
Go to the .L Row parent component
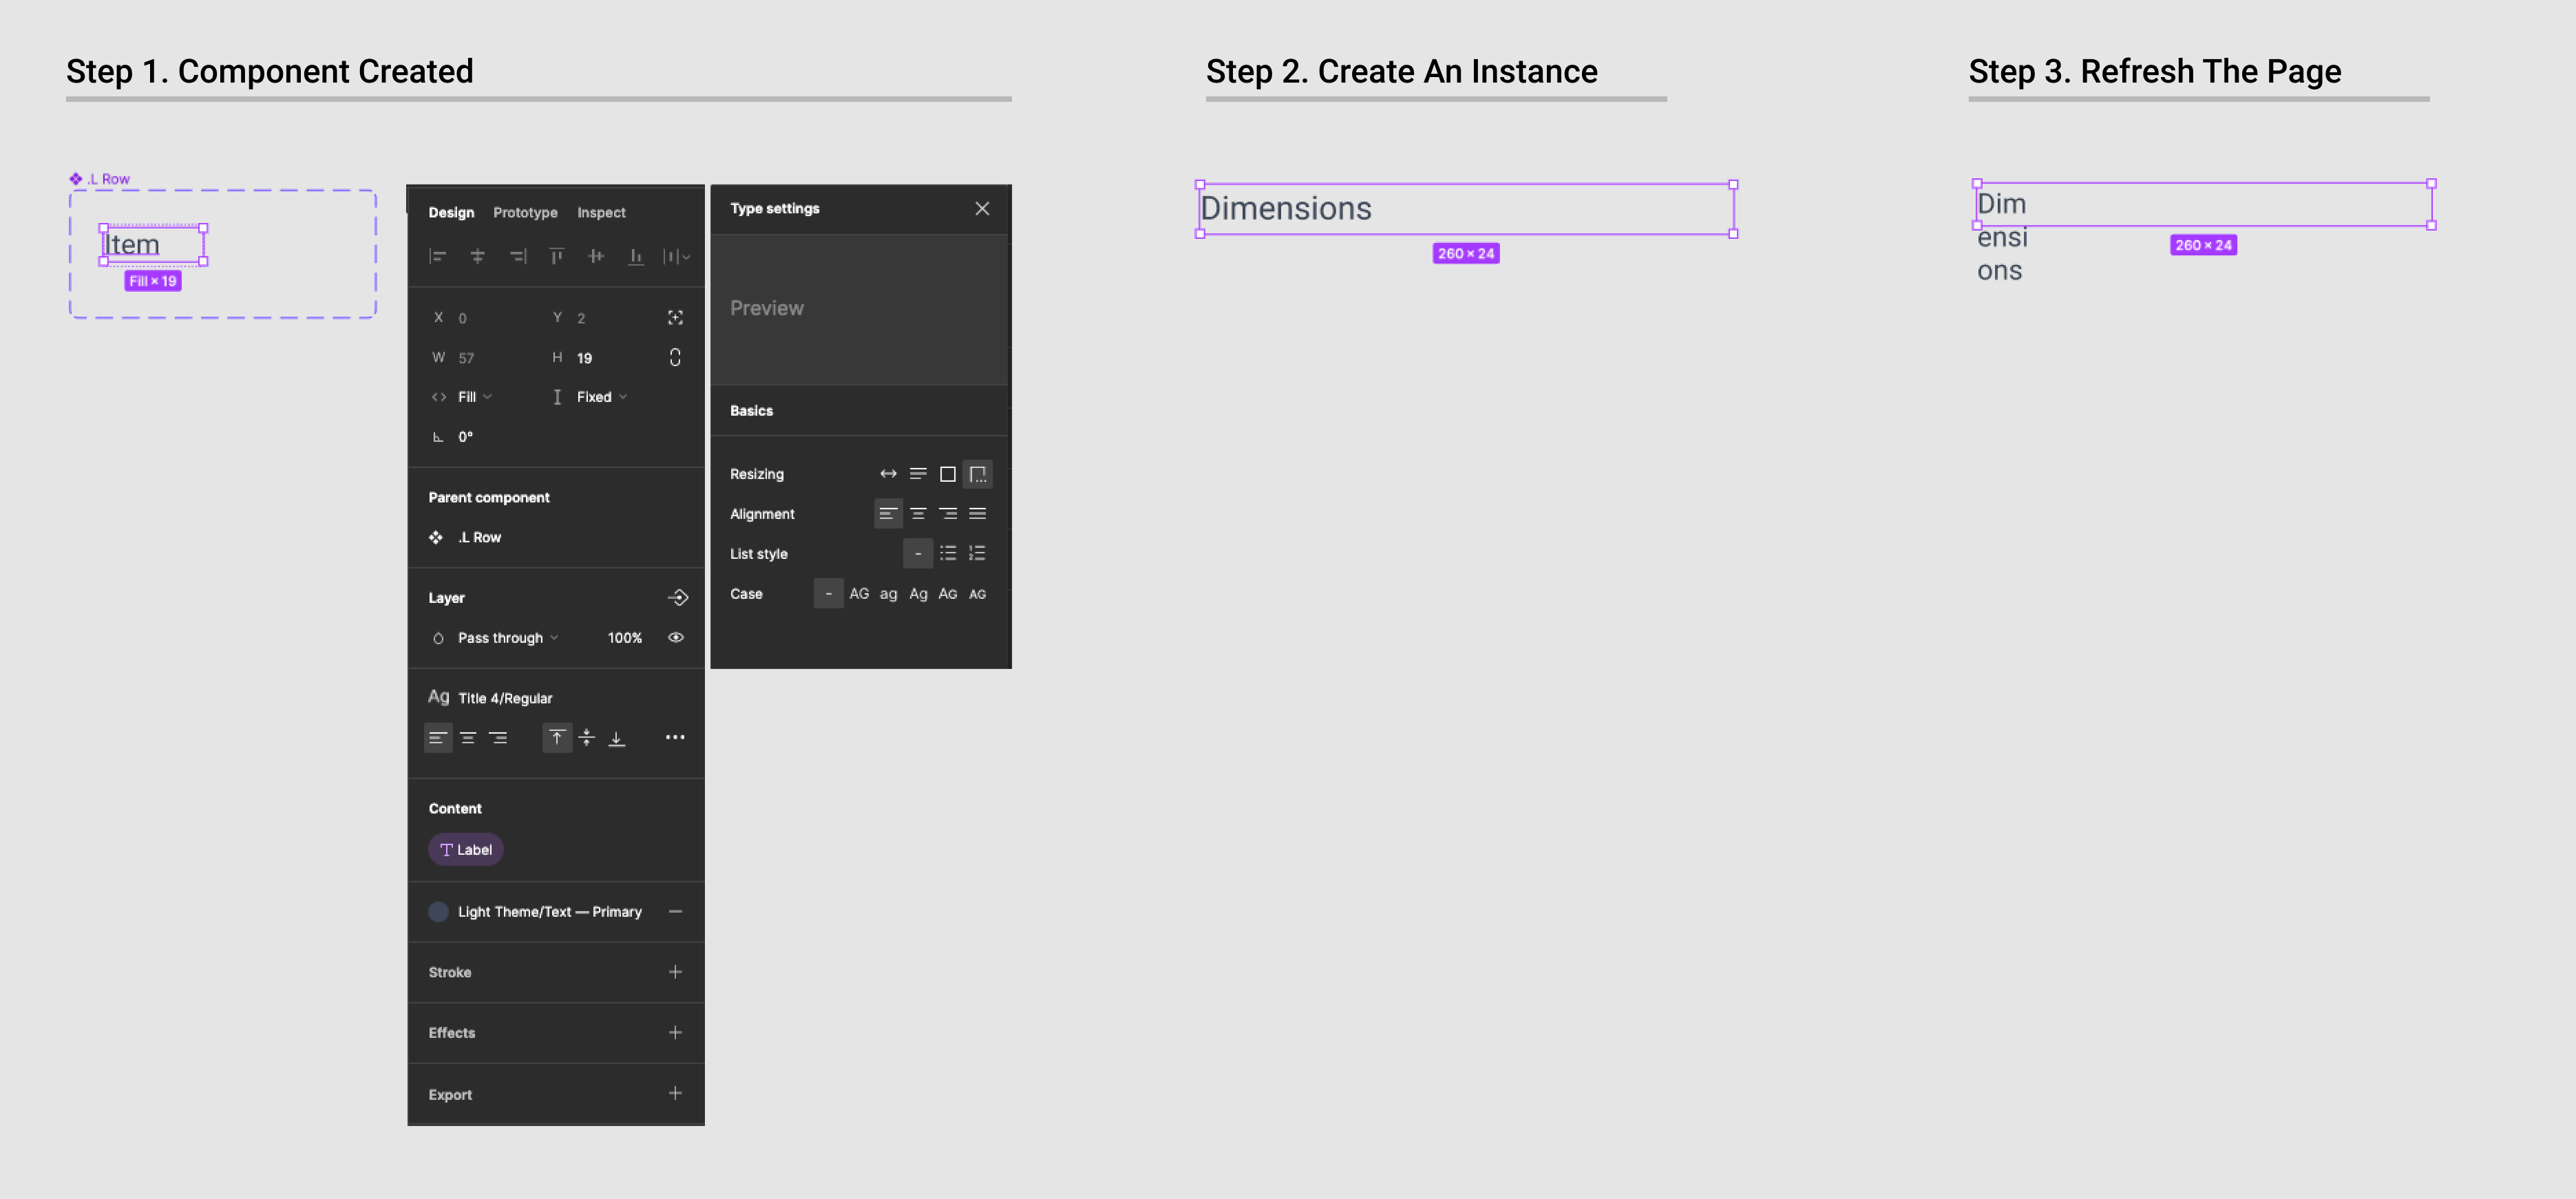[479, 537]
